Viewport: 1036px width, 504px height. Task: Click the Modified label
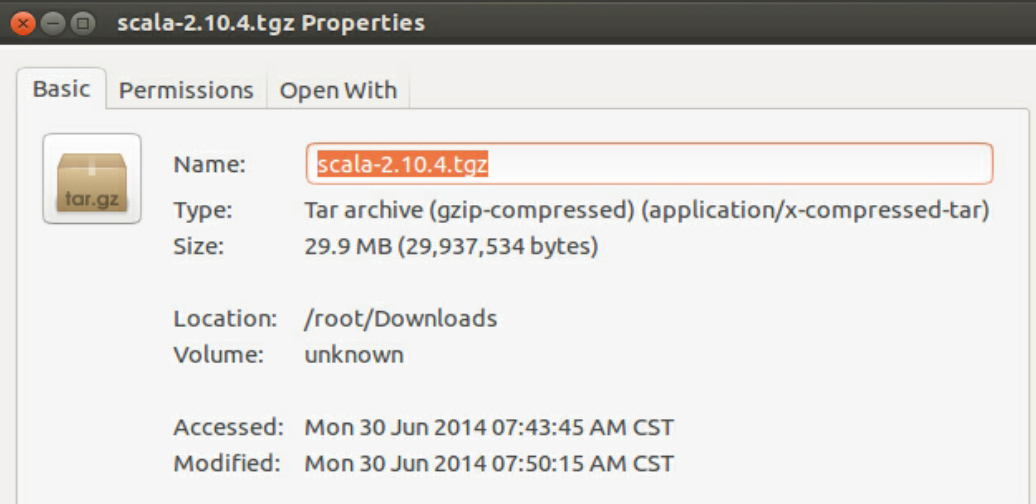click(x=227, y=464)
